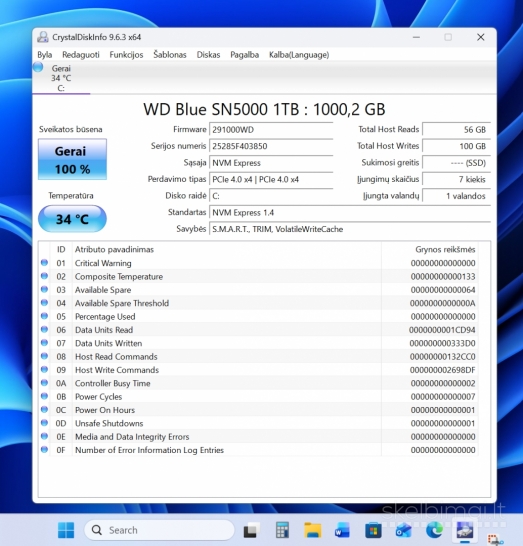Screen dimensions: 523x546
Task: Click the Disko raidė field C:
Action: click(271, 196)
